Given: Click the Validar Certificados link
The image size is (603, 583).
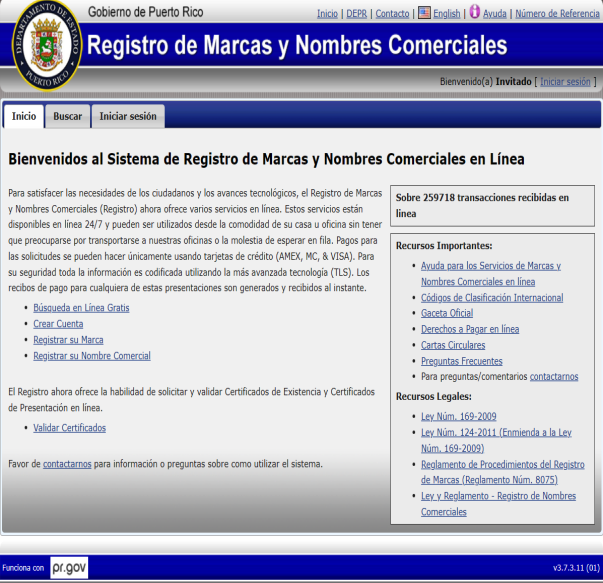Looking at the screenshot, I should pos(69,428).
